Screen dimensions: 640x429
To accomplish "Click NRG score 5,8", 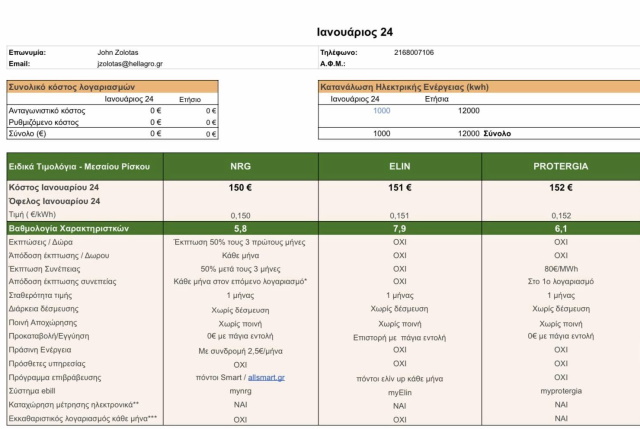I will pyautogui.click(x=240, y=229).
